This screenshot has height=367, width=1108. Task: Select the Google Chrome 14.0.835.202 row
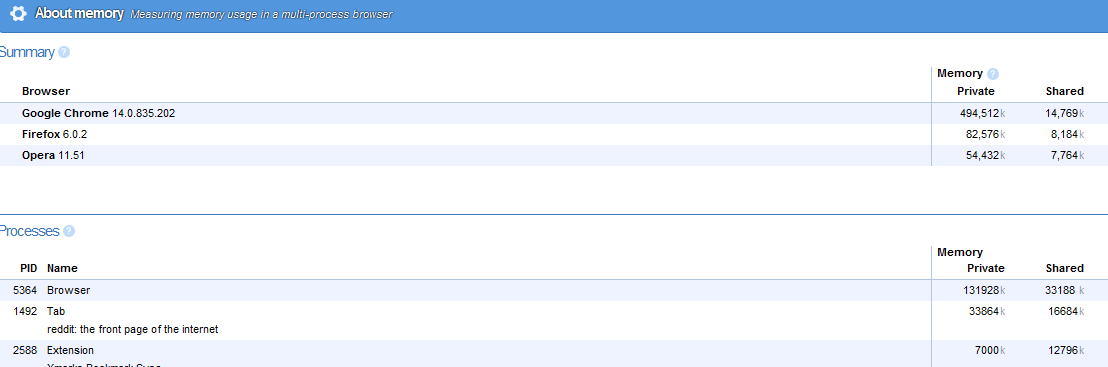[554, 113]
